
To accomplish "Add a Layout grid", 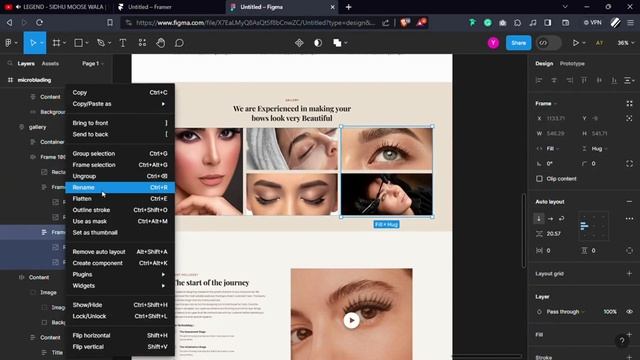I will pyautogui.click(x=629, y=274).
